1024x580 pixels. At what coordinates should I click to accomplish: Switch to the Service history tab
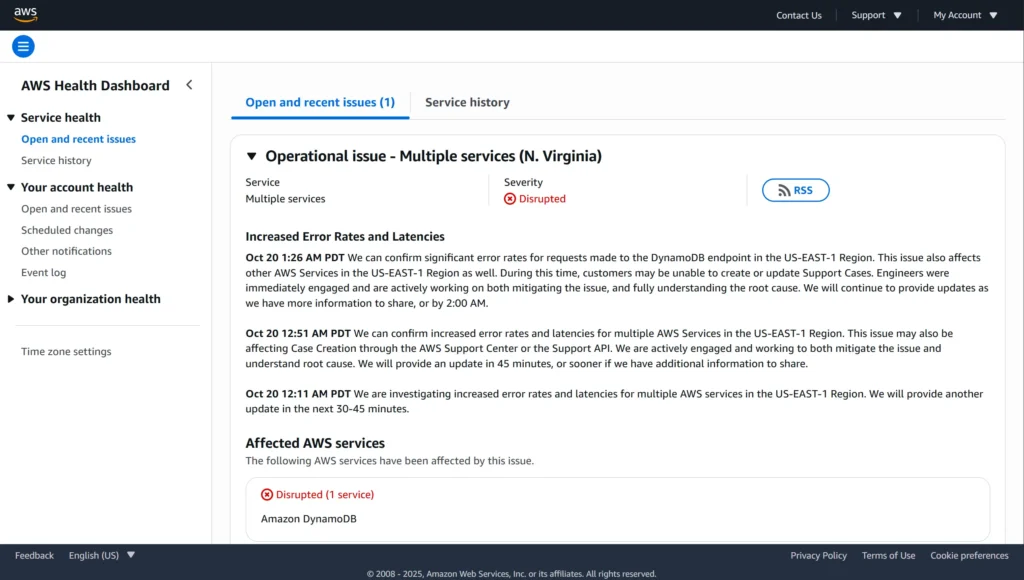468,103
